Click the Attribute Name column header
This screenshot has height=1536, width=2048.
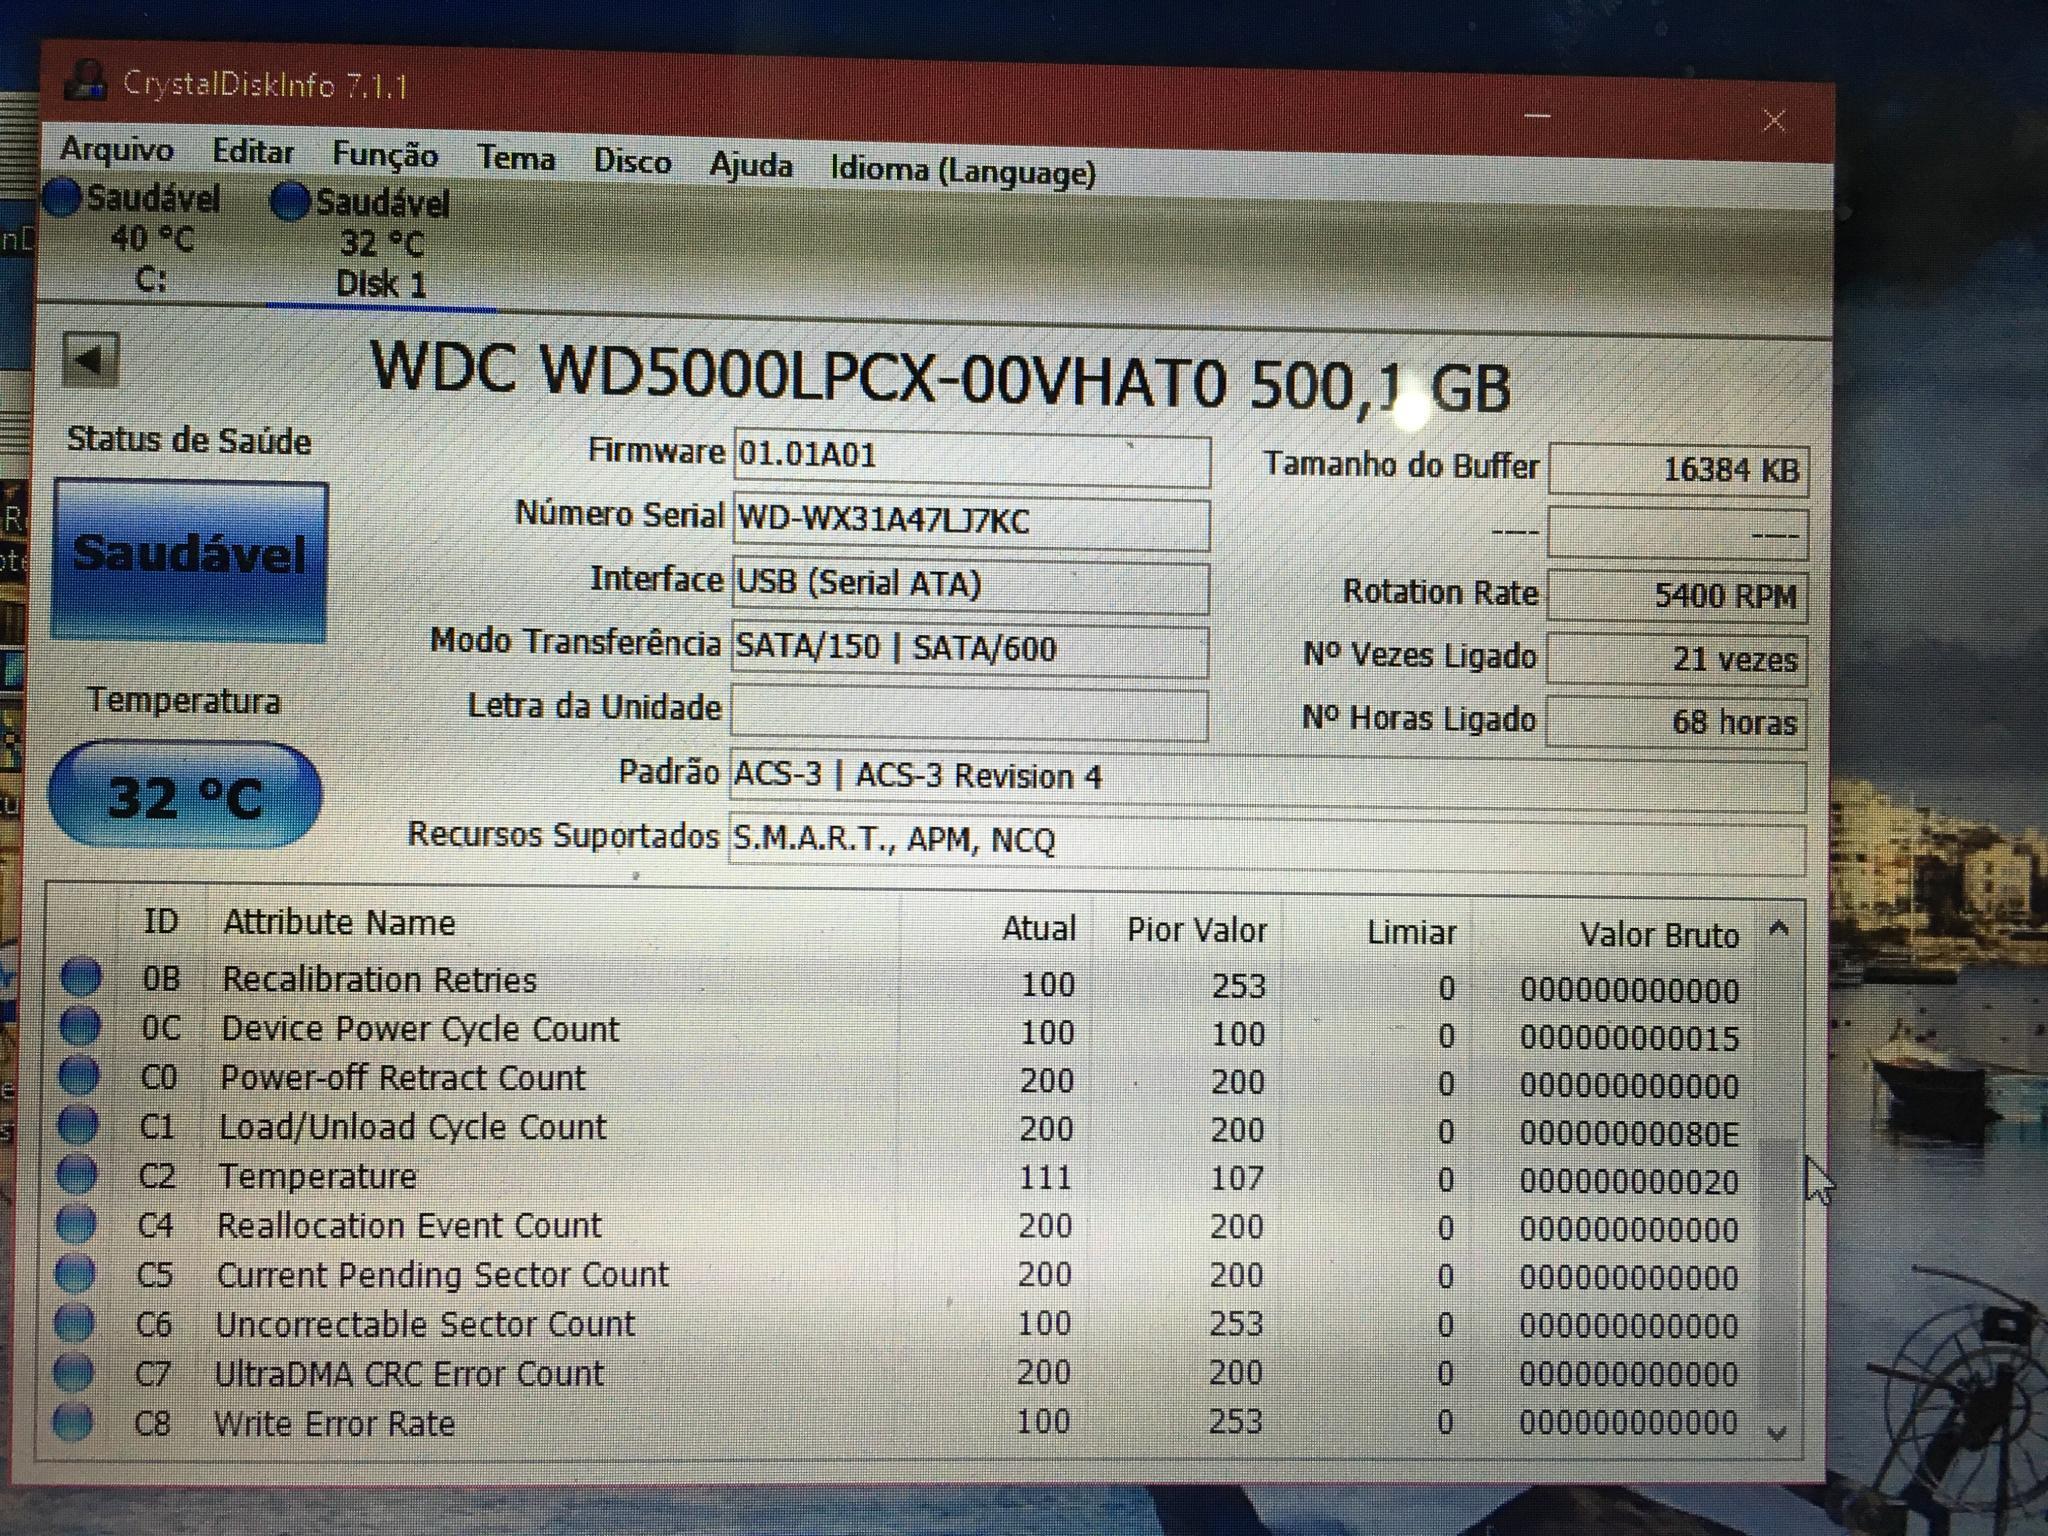tap(339, 922)
